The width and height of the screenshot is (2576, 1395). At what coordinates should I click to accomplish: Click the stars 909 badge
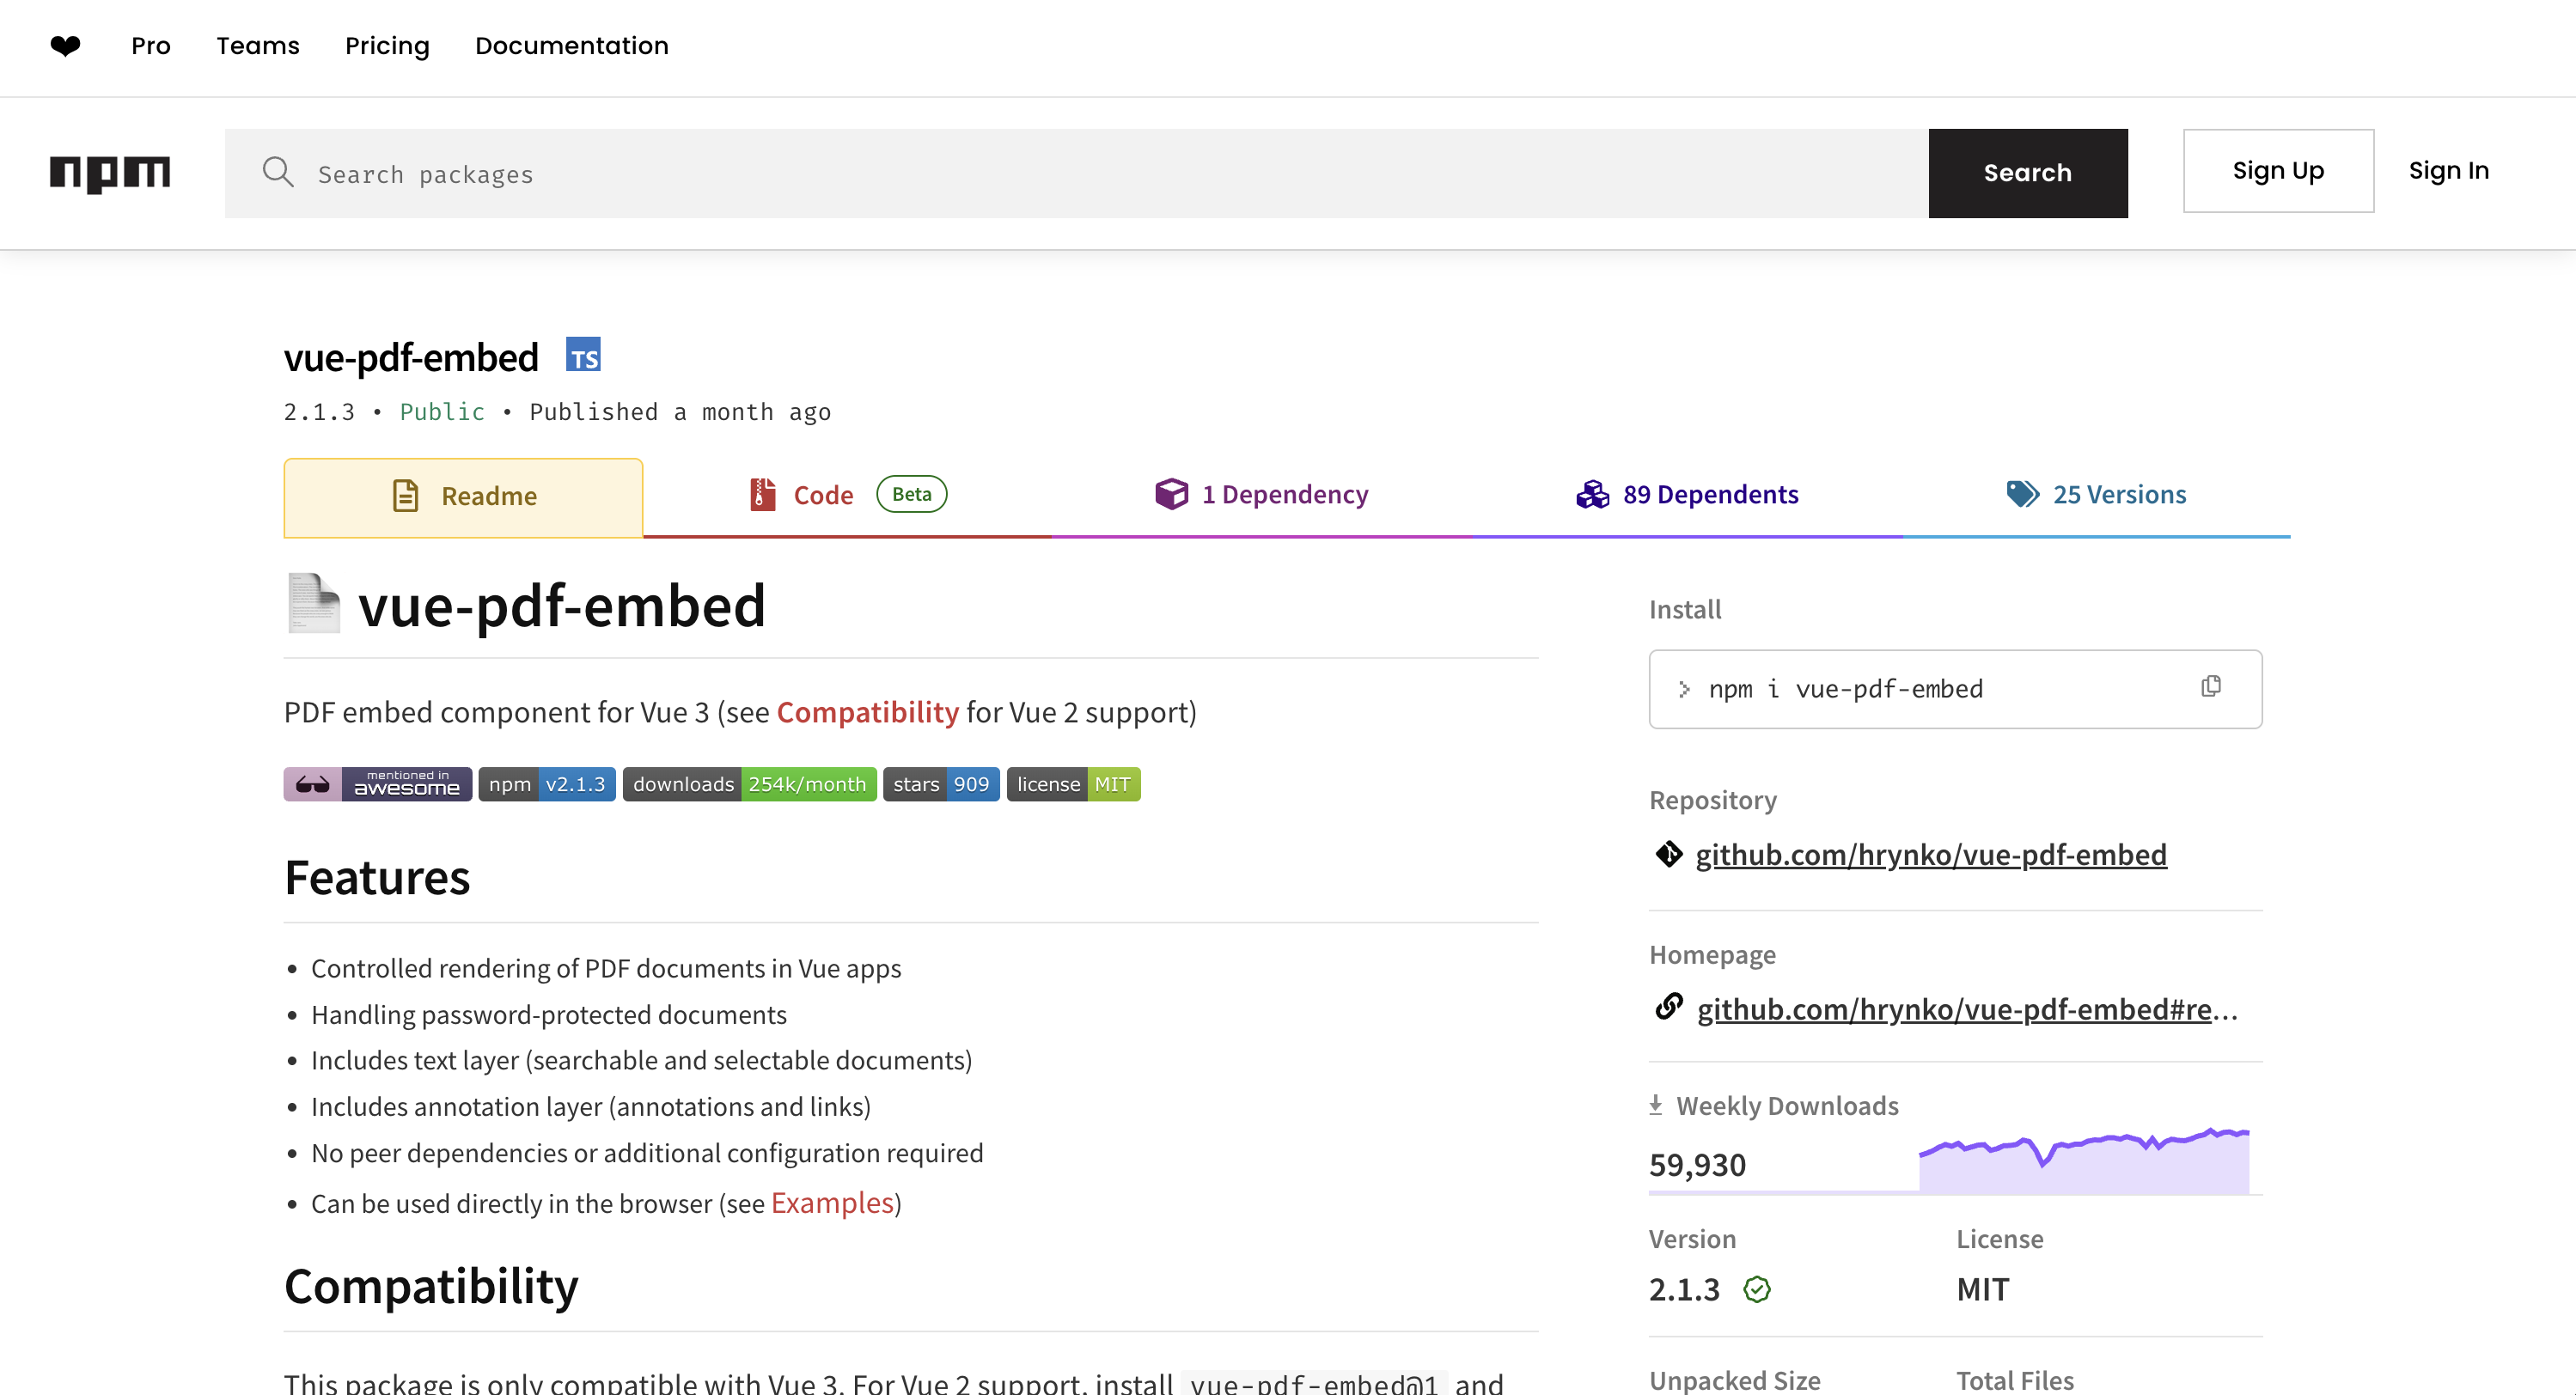click(x=941, y=784)
